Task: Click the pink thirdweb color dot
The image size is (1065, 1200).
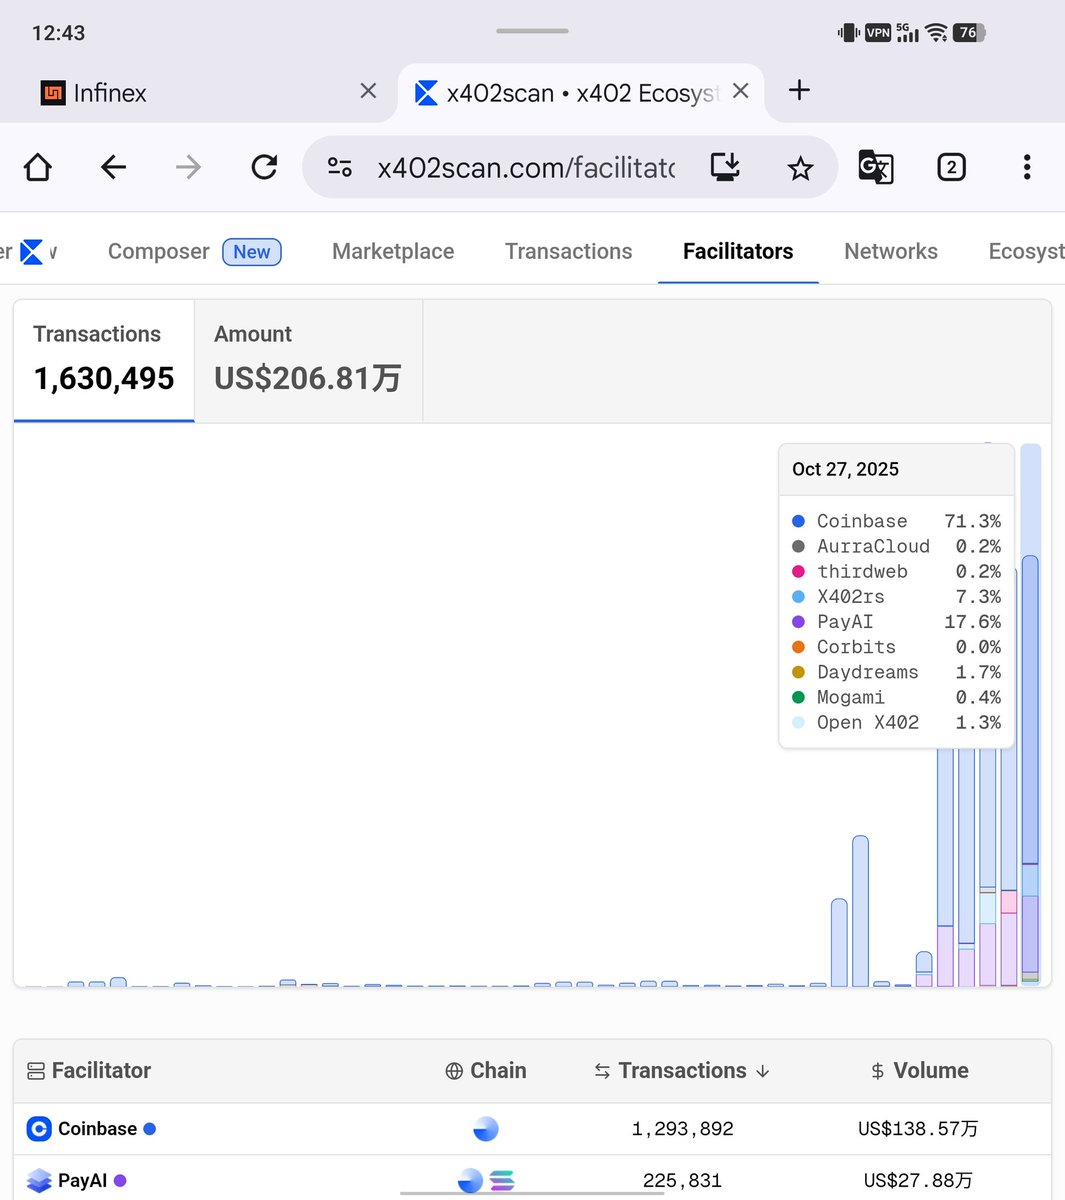Action: 797,571
